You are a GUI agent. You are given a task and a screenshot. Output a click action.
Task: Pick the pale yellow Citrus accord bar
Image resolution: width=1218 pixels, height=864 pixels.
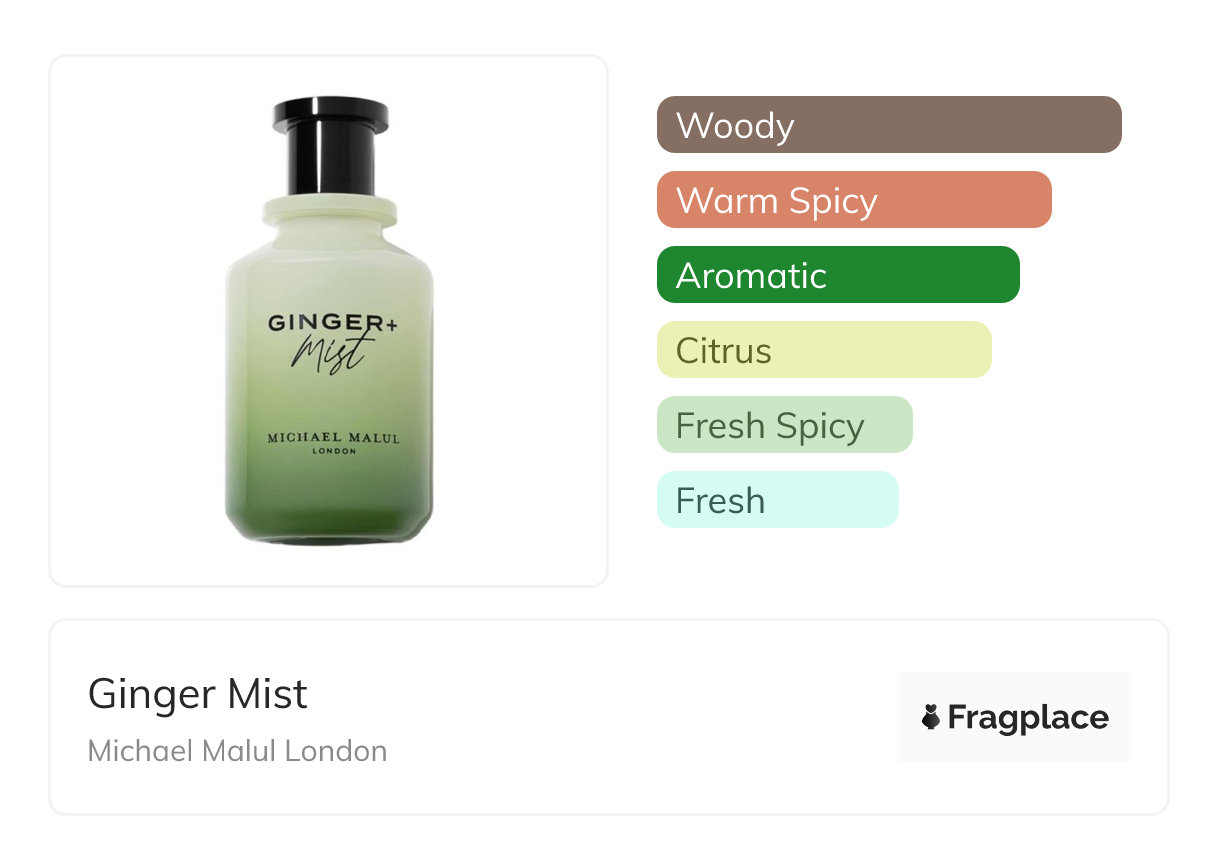(x=824, y=350)
